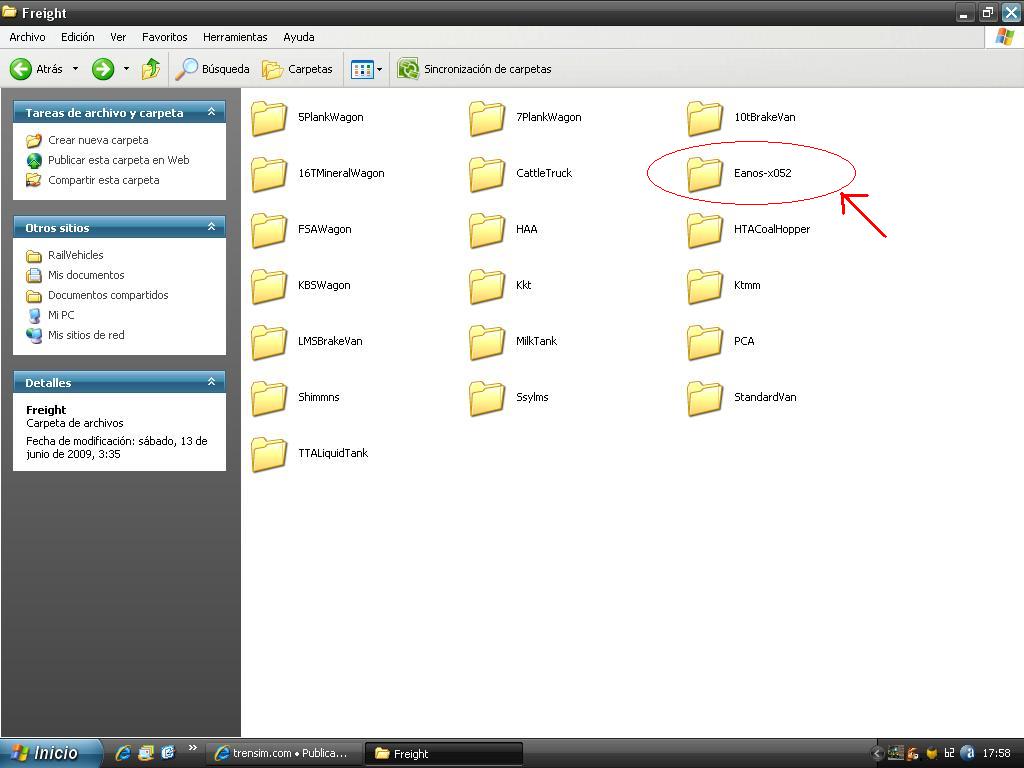Screen dimensions: 1024x768
Task: Click Crear nueva carpeta link
Action: [98, 140]
